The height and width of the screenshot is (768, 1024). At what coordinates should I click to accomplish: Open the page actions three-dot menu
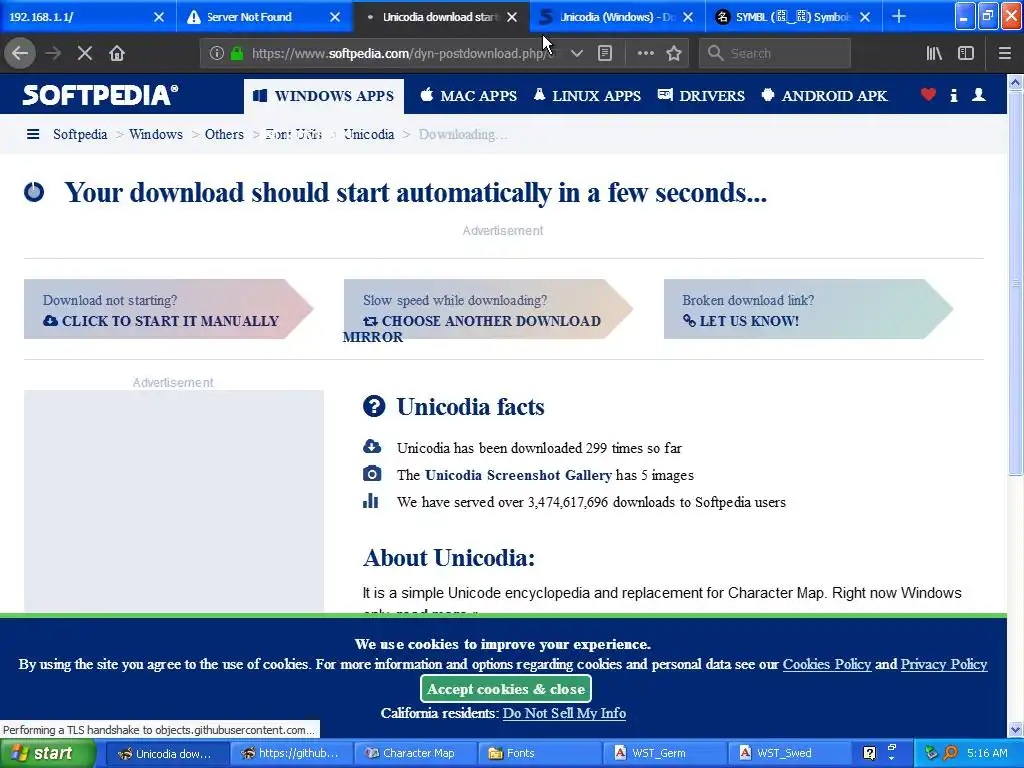pos(645,53)
